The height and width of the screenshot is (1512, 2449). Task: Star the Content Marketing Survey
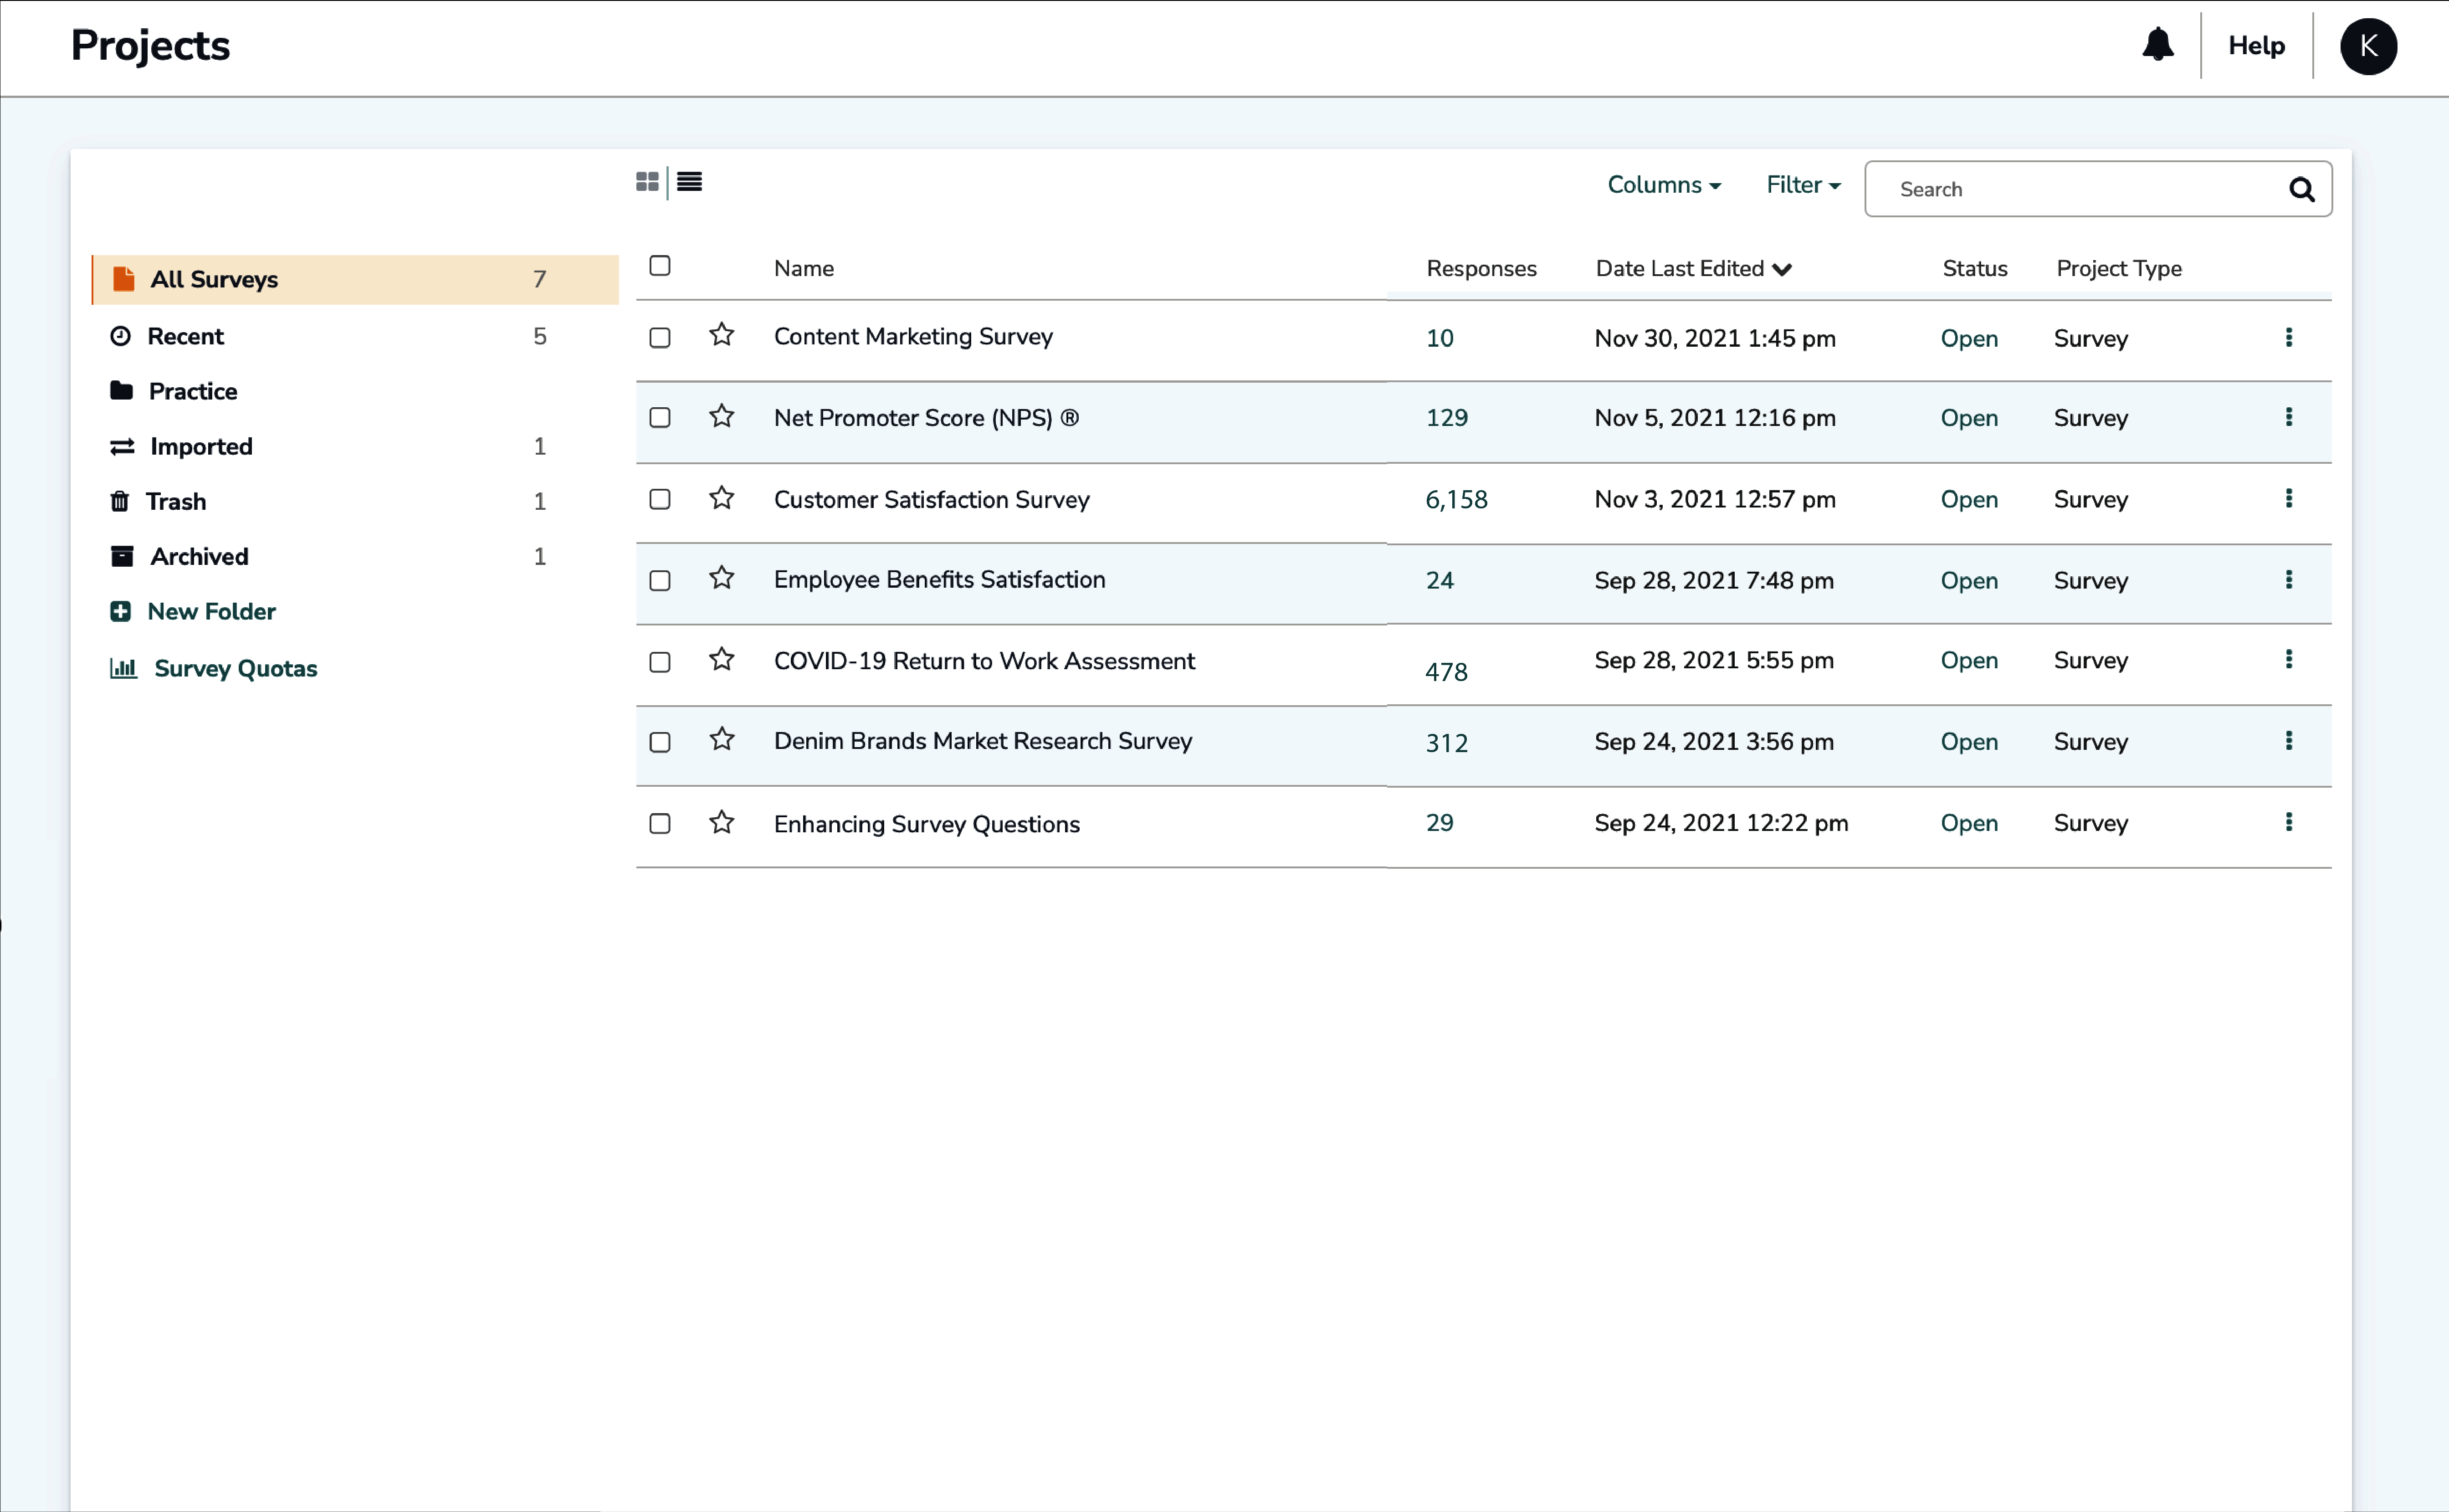tap(721, 335)
